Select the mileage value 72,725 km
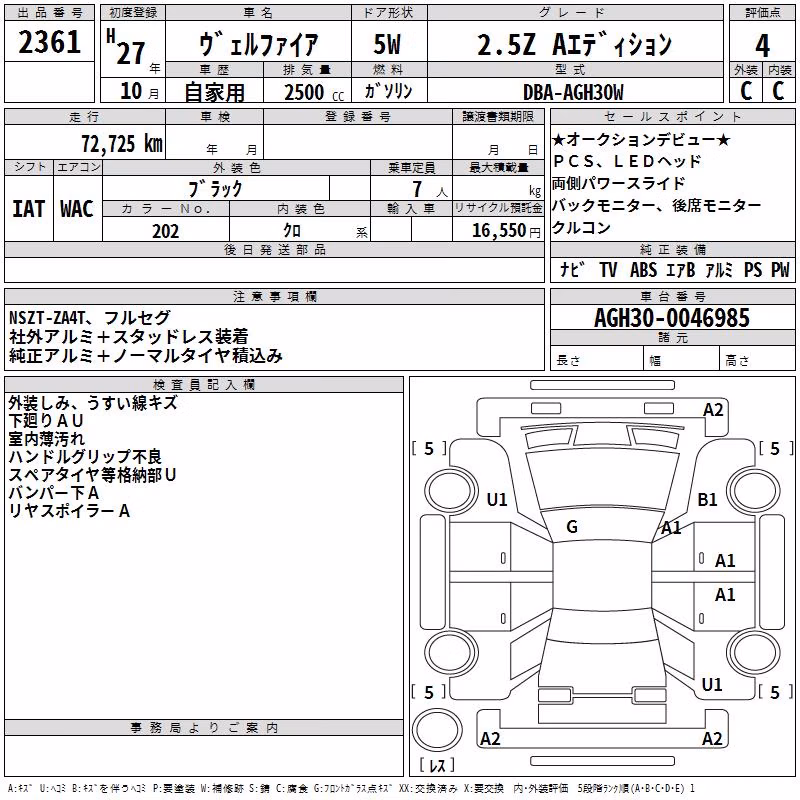The width and height of the screenshot is (800, 800). pyautogui.click(x=122, y=144)
